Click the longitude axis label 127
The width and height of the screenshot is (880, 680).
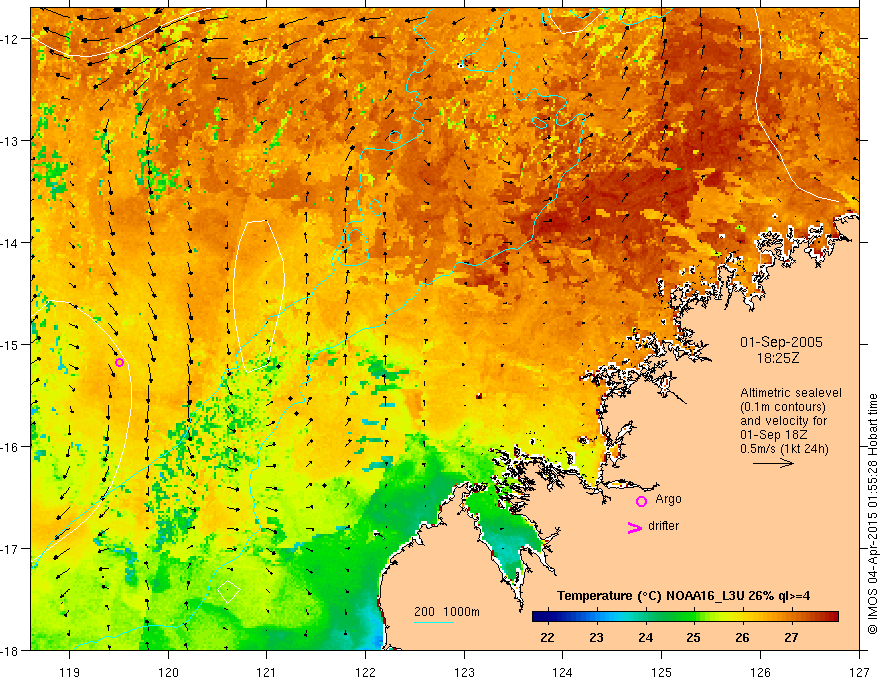859,672
